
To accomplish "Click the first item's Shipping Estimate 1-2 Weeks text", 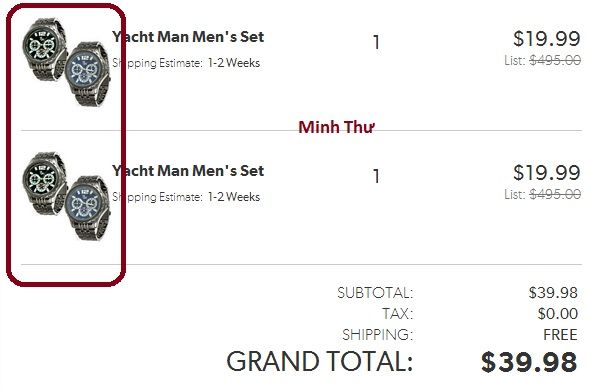I will coord(186,63).
